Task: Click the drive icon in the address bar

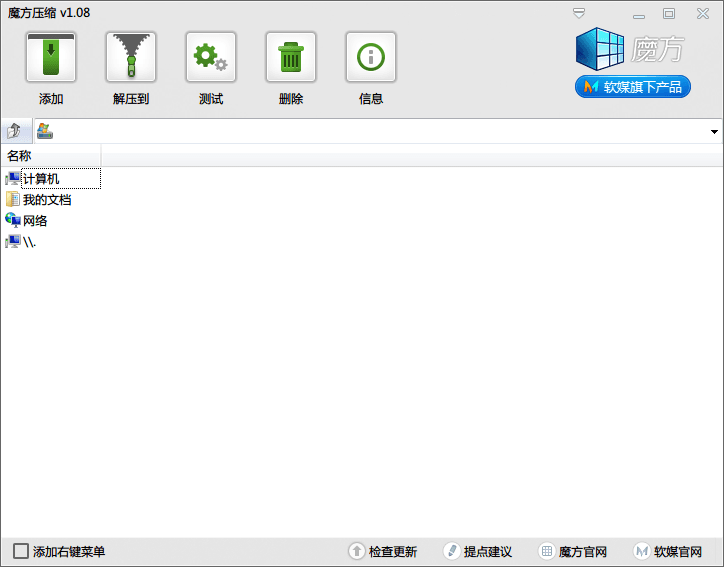Action: click(45, 131)
